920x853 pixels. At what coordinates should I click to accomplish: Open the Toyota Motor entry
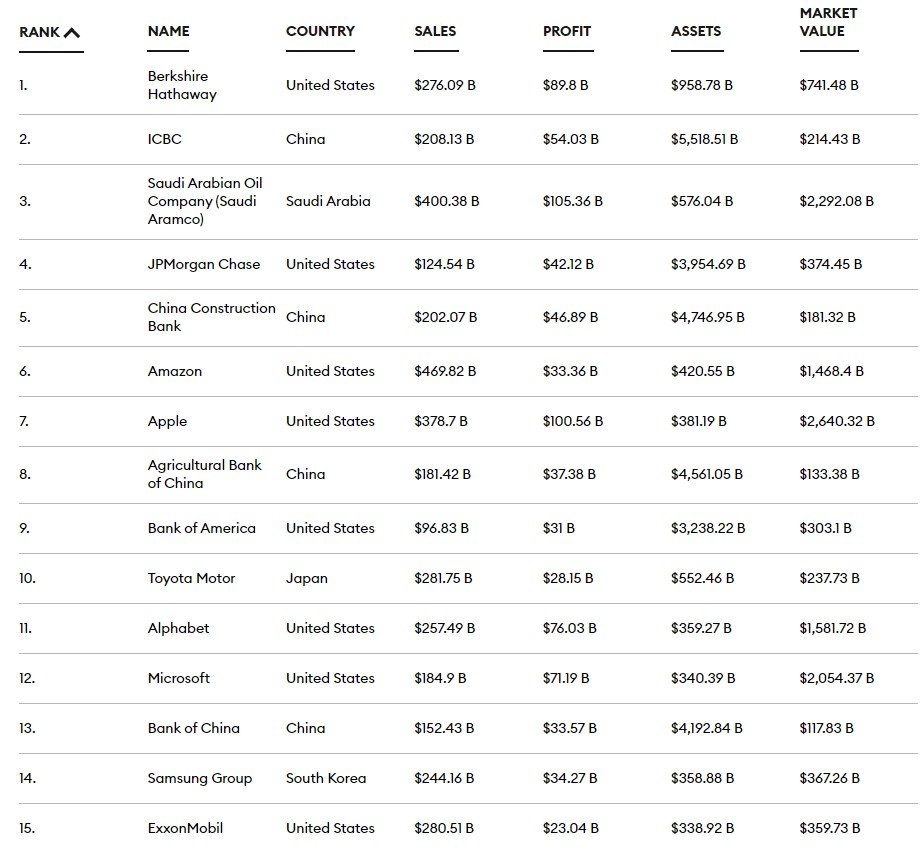coord(192,578)
